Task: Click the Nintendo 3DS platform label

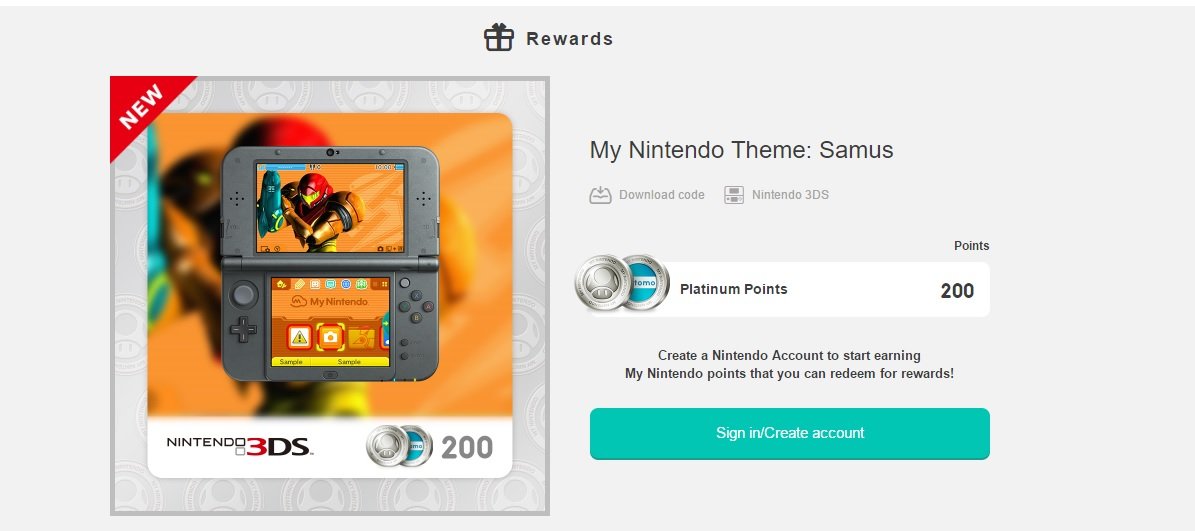Action: click(x=790, y=195)
